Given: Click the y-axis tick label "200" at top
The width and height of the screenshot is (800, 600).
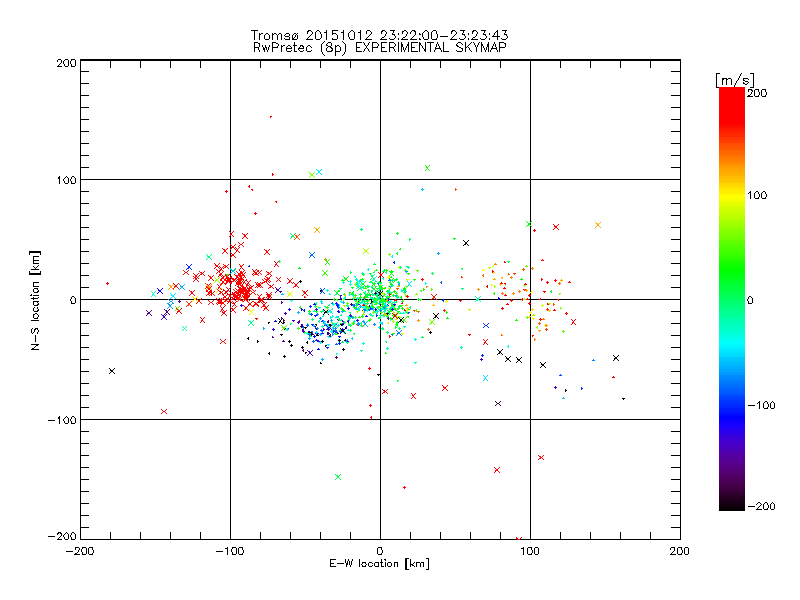Looking at the screenshot, I should [66, 63].
